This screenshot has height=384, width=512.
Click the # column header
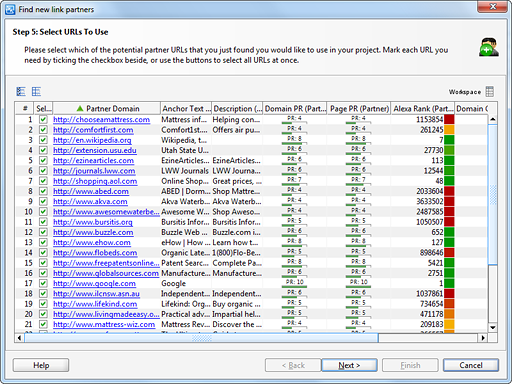coord(25,108)
